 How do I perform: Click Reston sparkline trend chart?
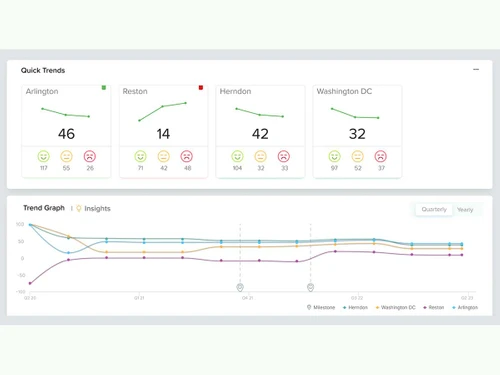point(162,111)
